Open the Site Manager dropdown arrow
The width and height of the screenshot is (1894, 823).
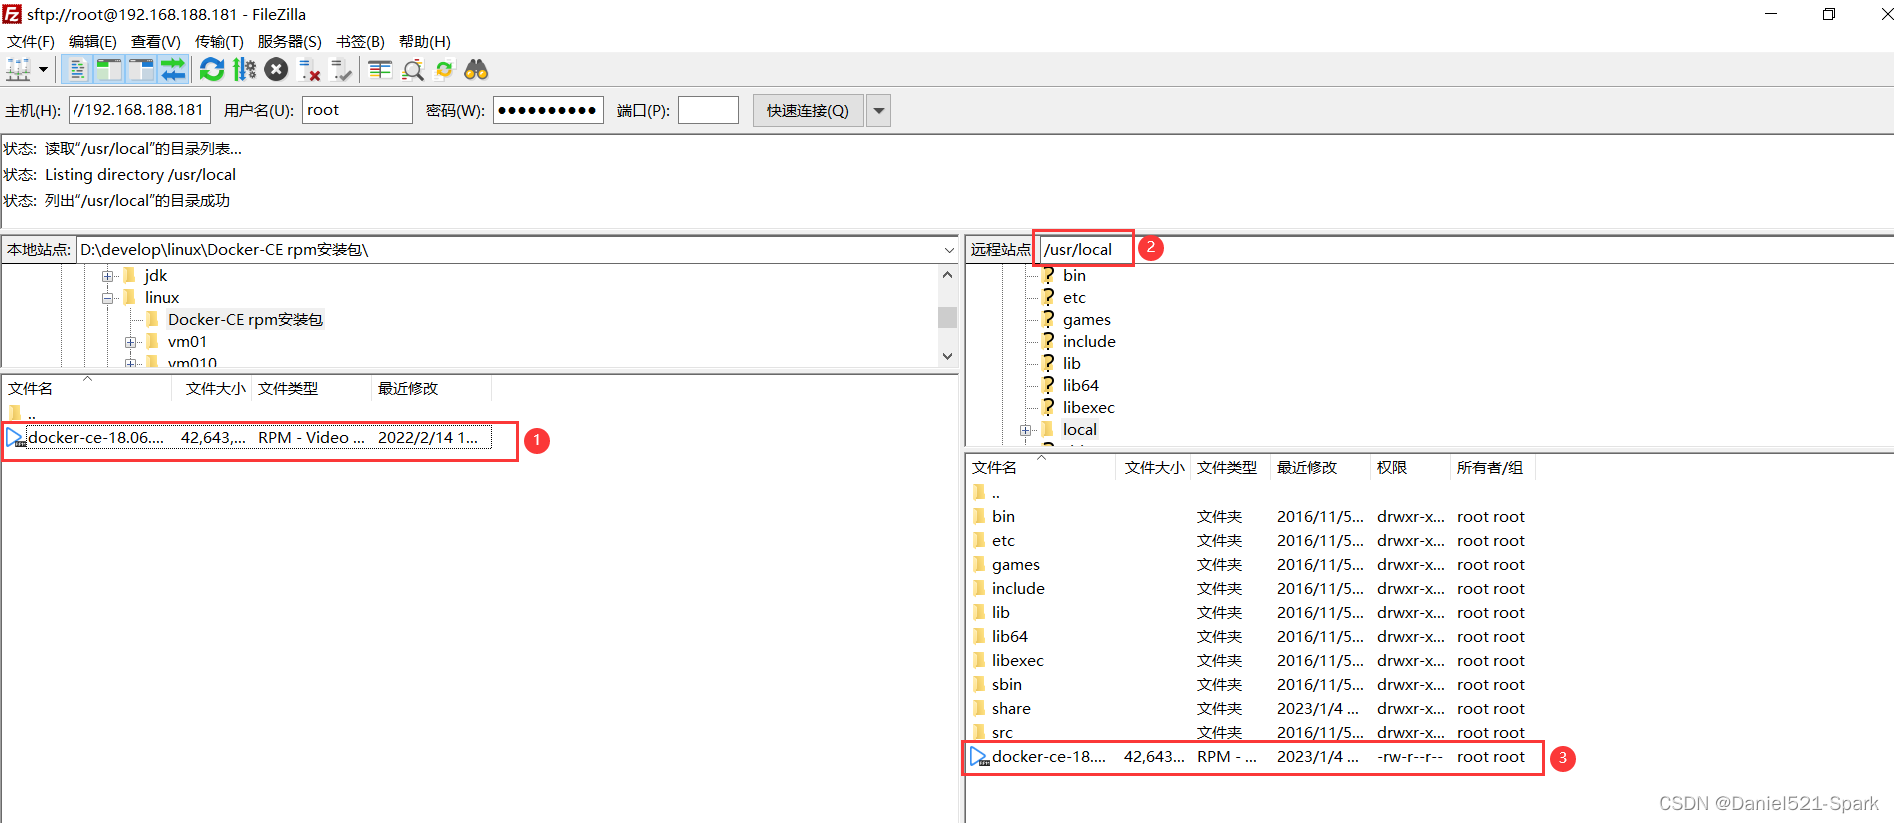click(x=43, y=70)
